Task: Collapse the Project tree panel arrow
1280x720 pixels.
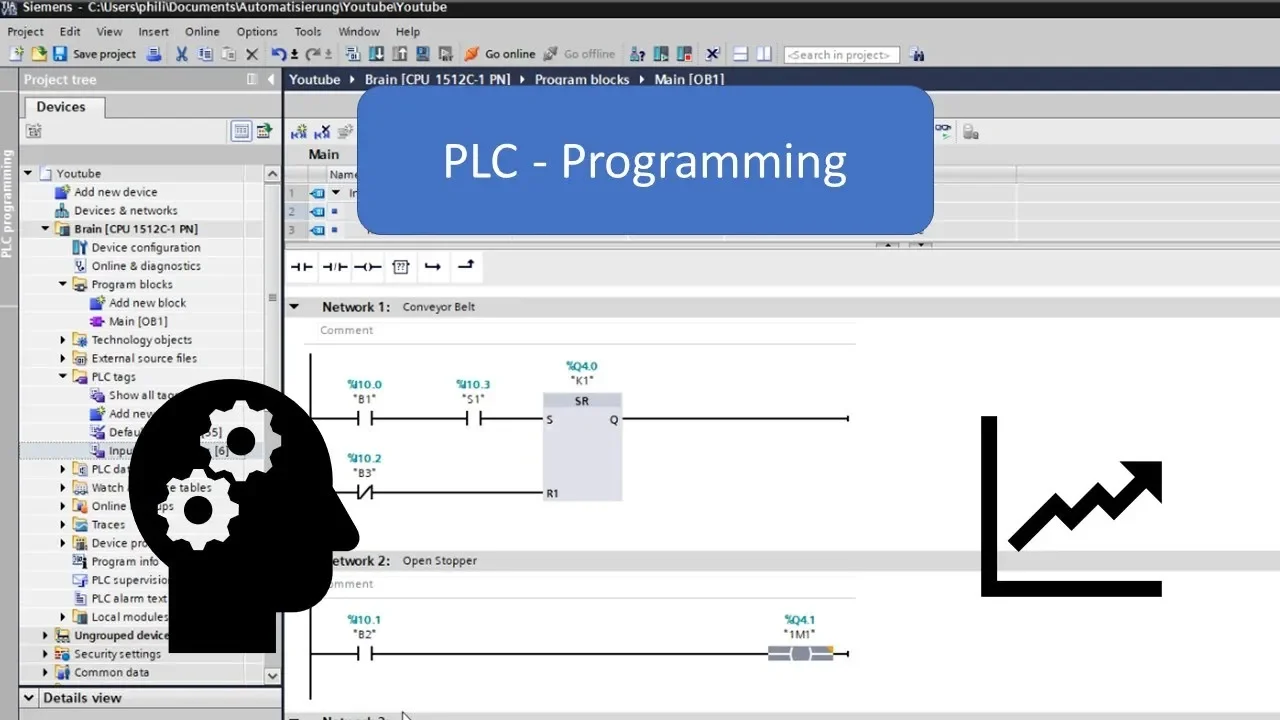Action: [x=271, y=79]
